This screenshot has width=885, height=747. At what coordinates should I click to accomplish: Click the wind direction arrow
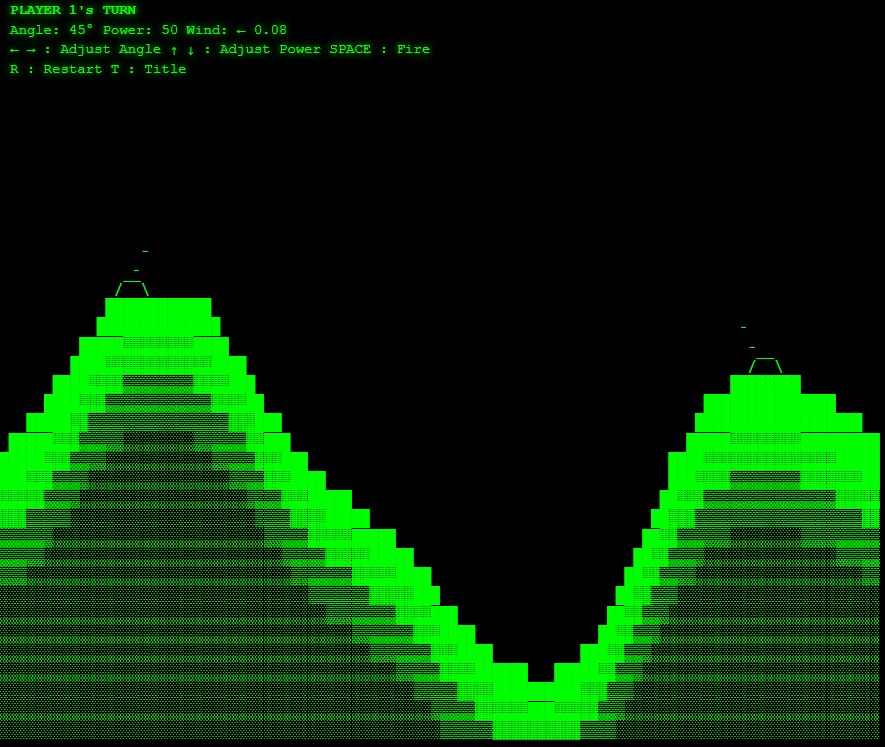coord(241,30)
